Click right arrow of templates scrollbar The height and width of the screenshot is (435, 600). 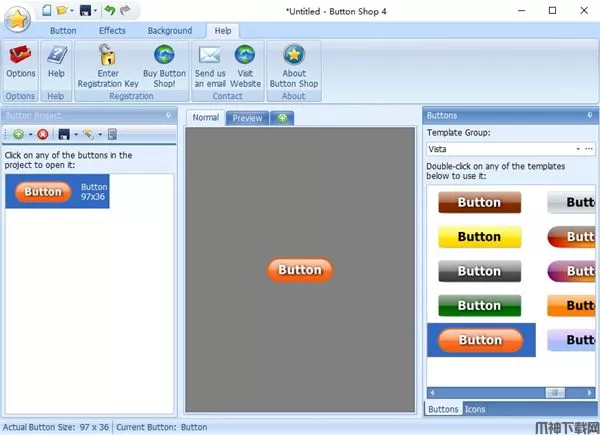tap(590, 393)
